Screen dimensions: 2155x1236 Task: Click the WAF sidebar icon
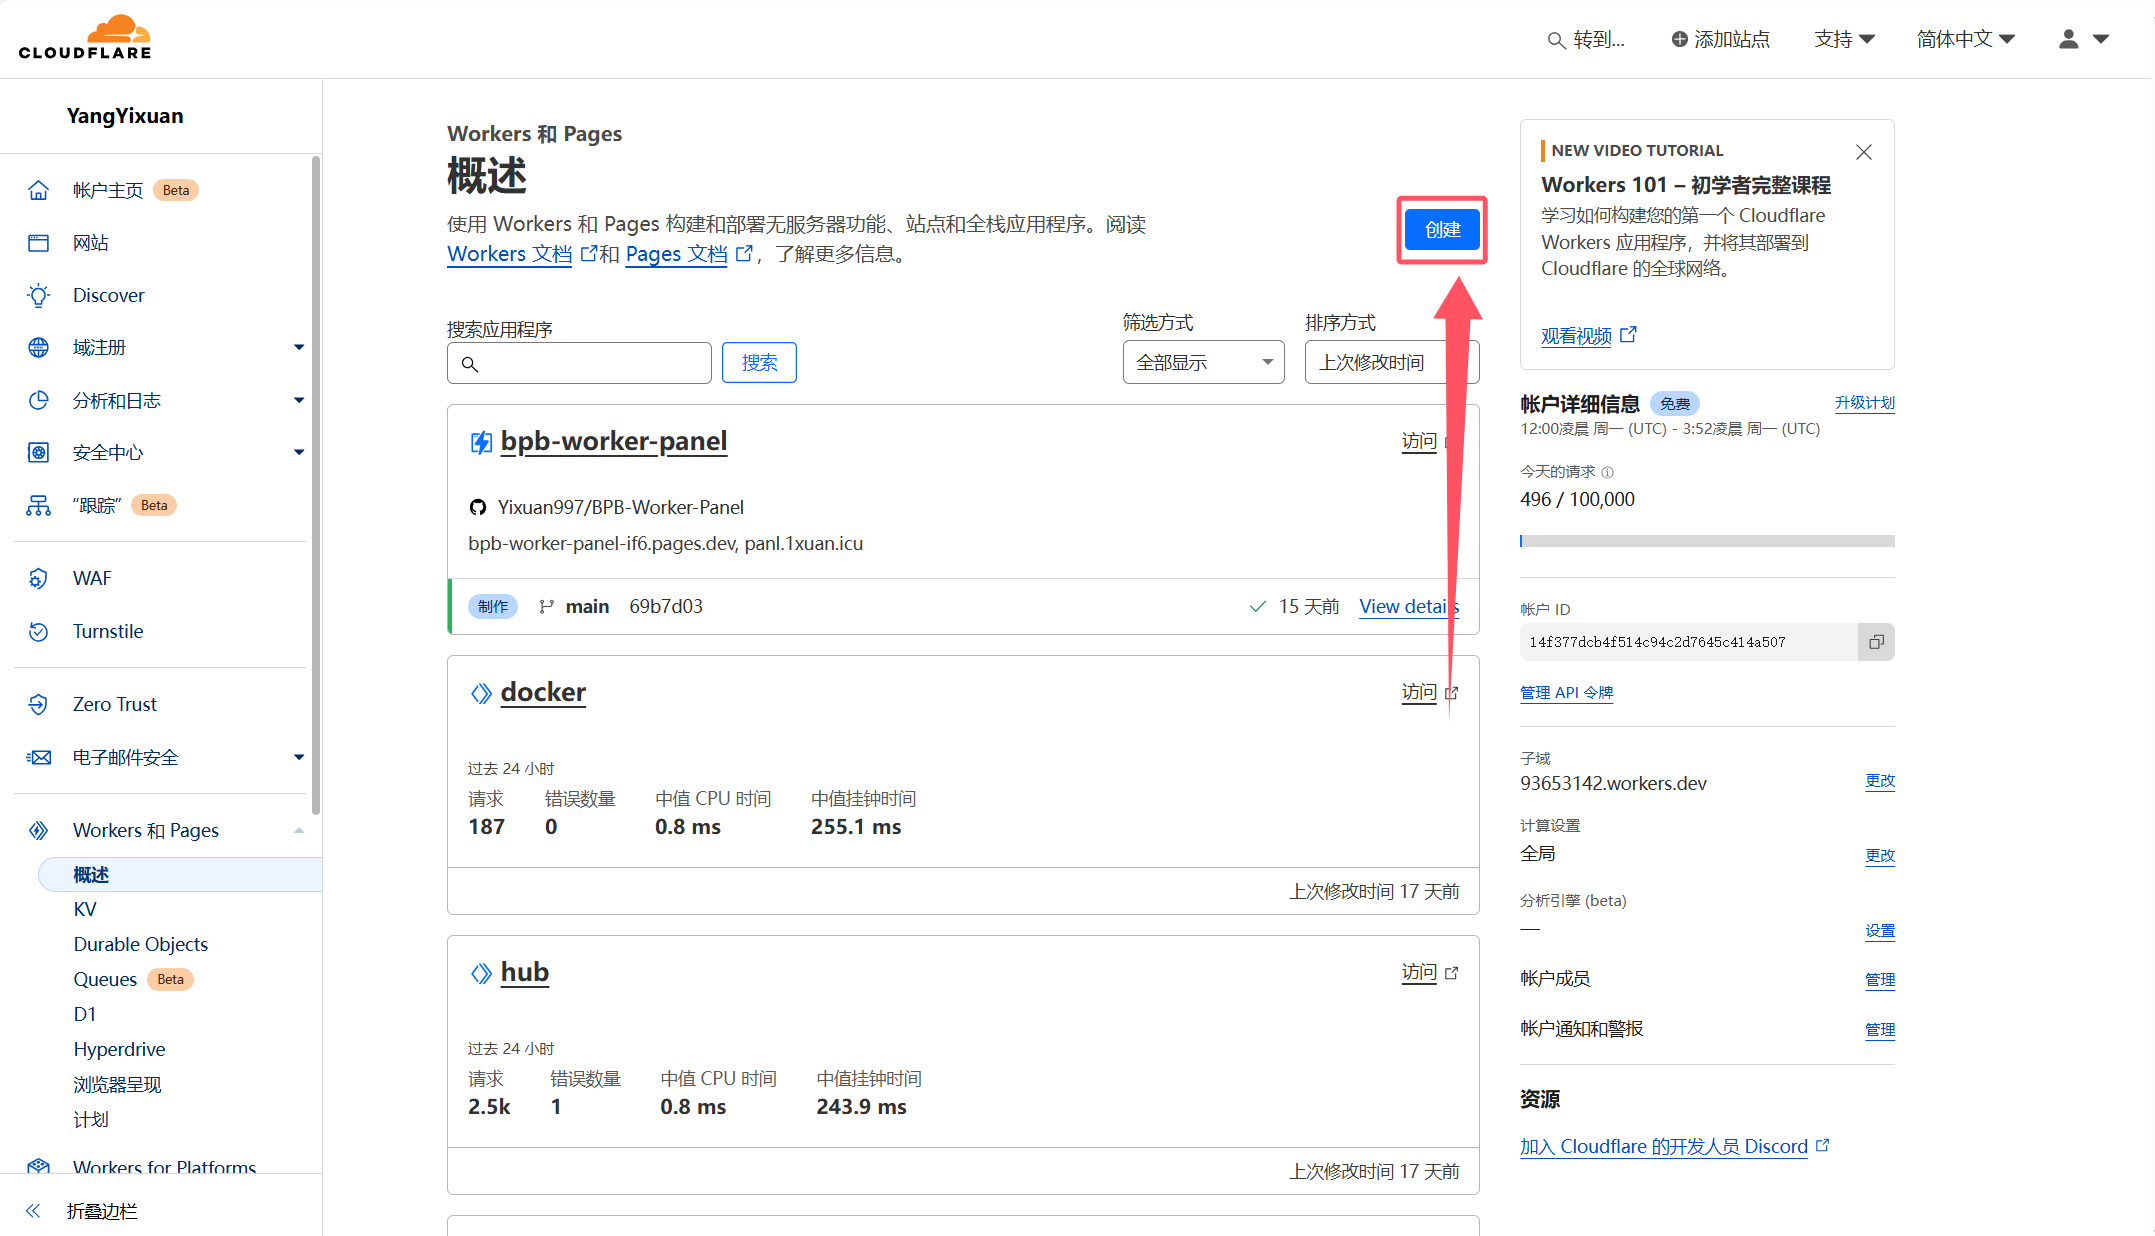pyautogui.click(x=40, y=577)
